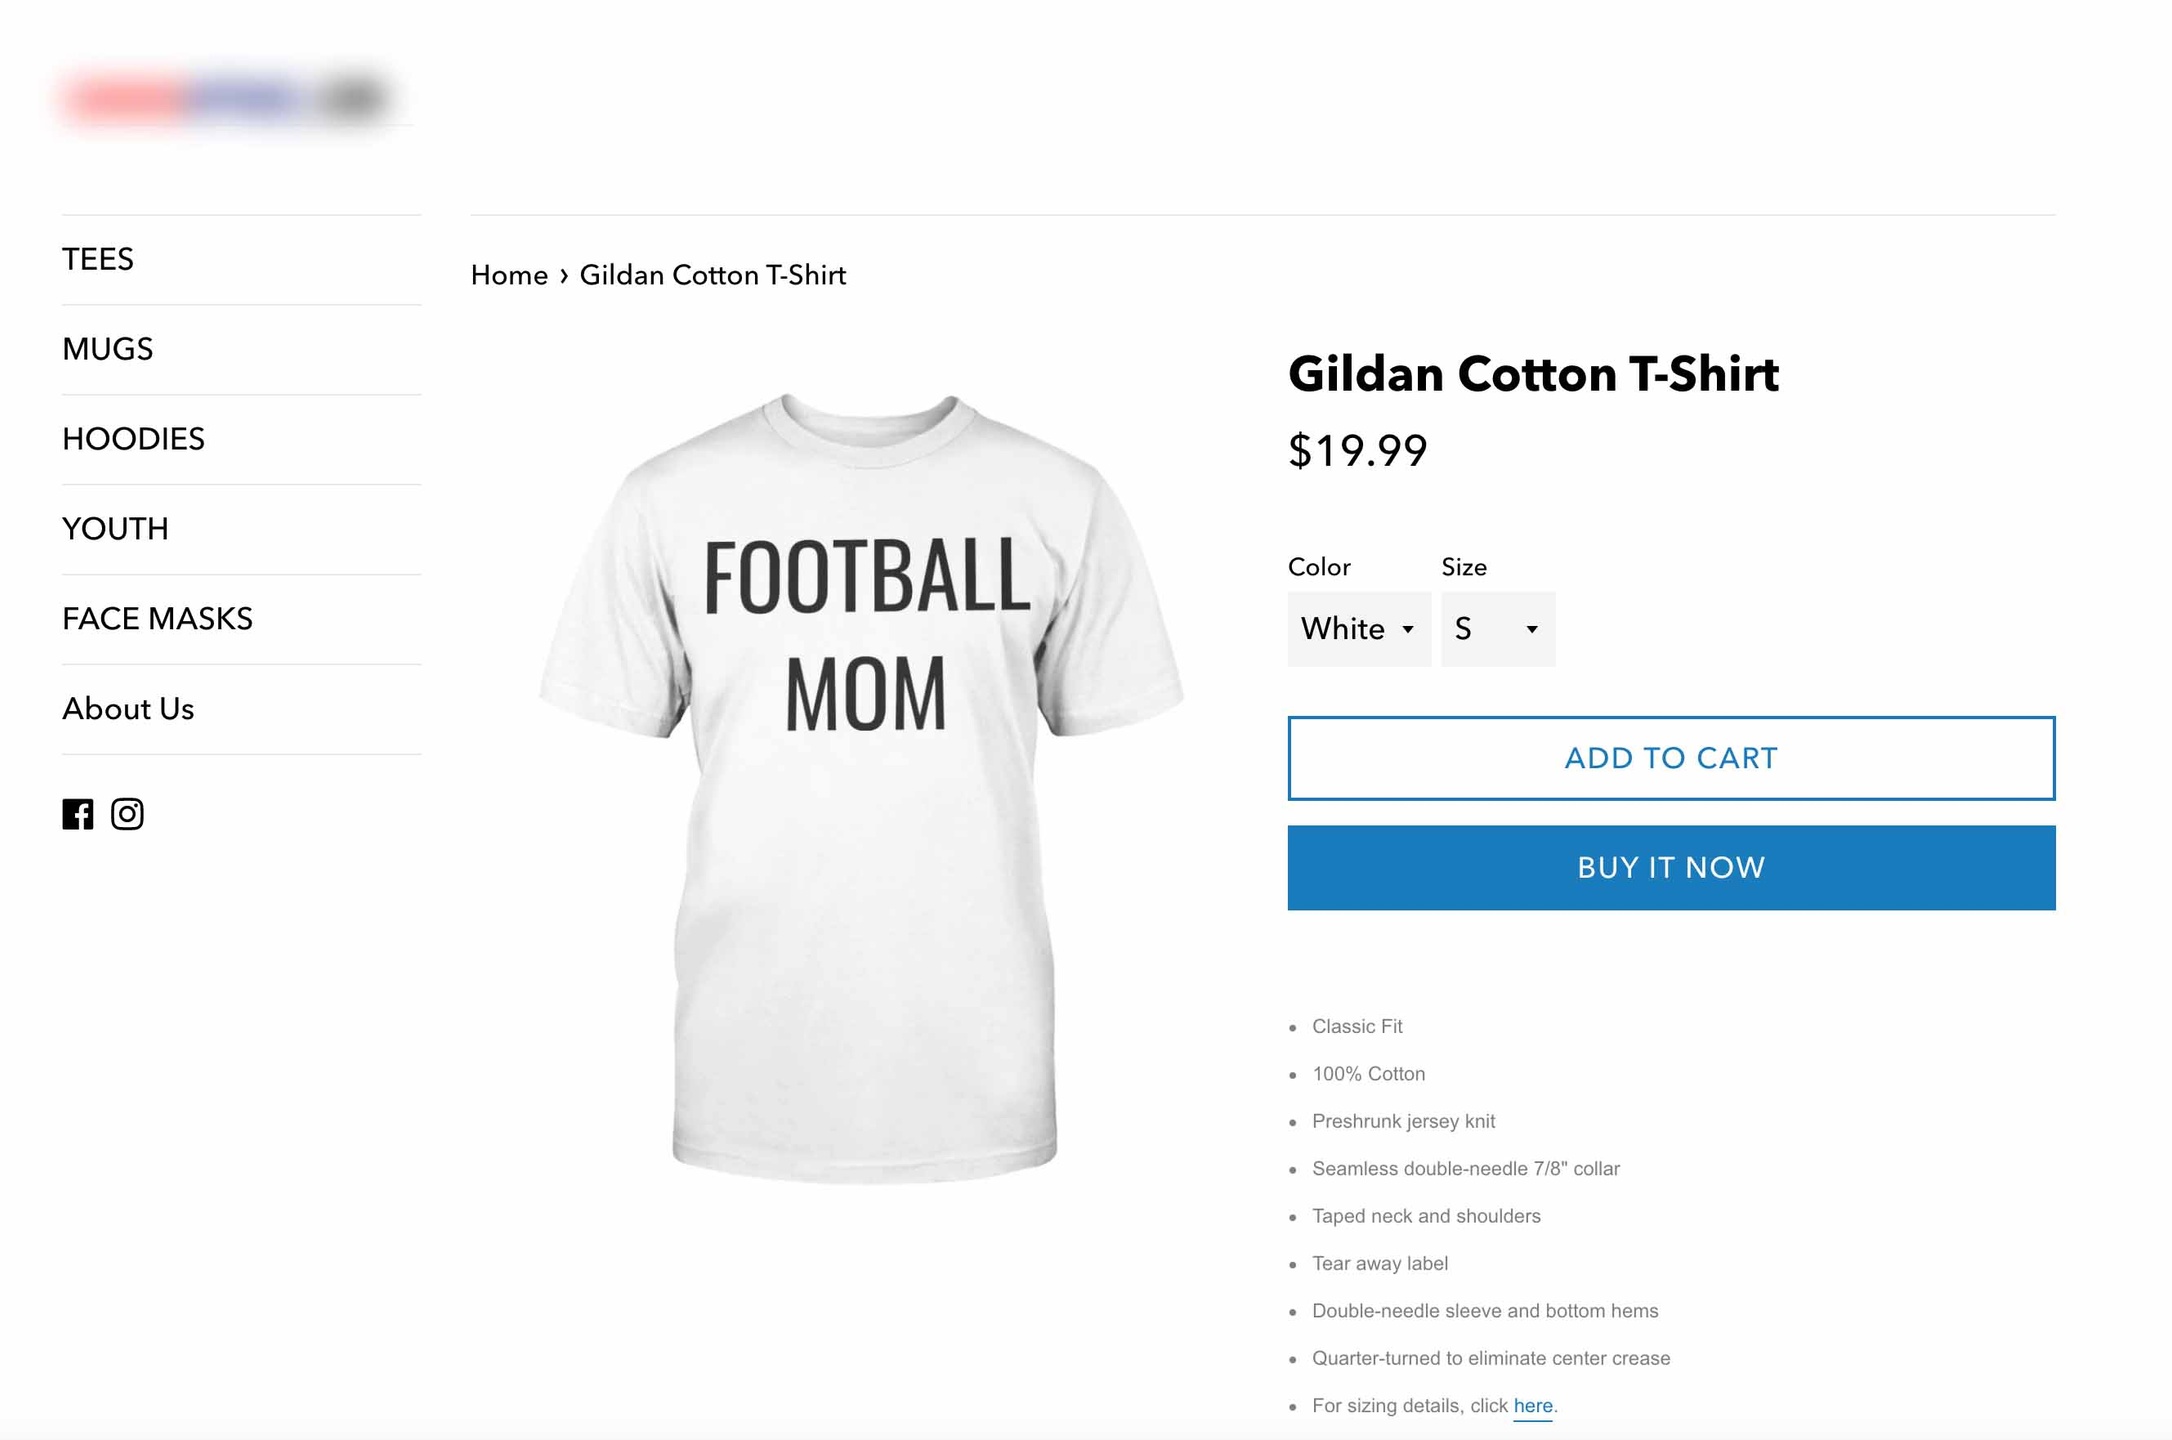Select the YOUTH menu item
The width and height of the screenshot is (2172, 1440).
(115, 529)
